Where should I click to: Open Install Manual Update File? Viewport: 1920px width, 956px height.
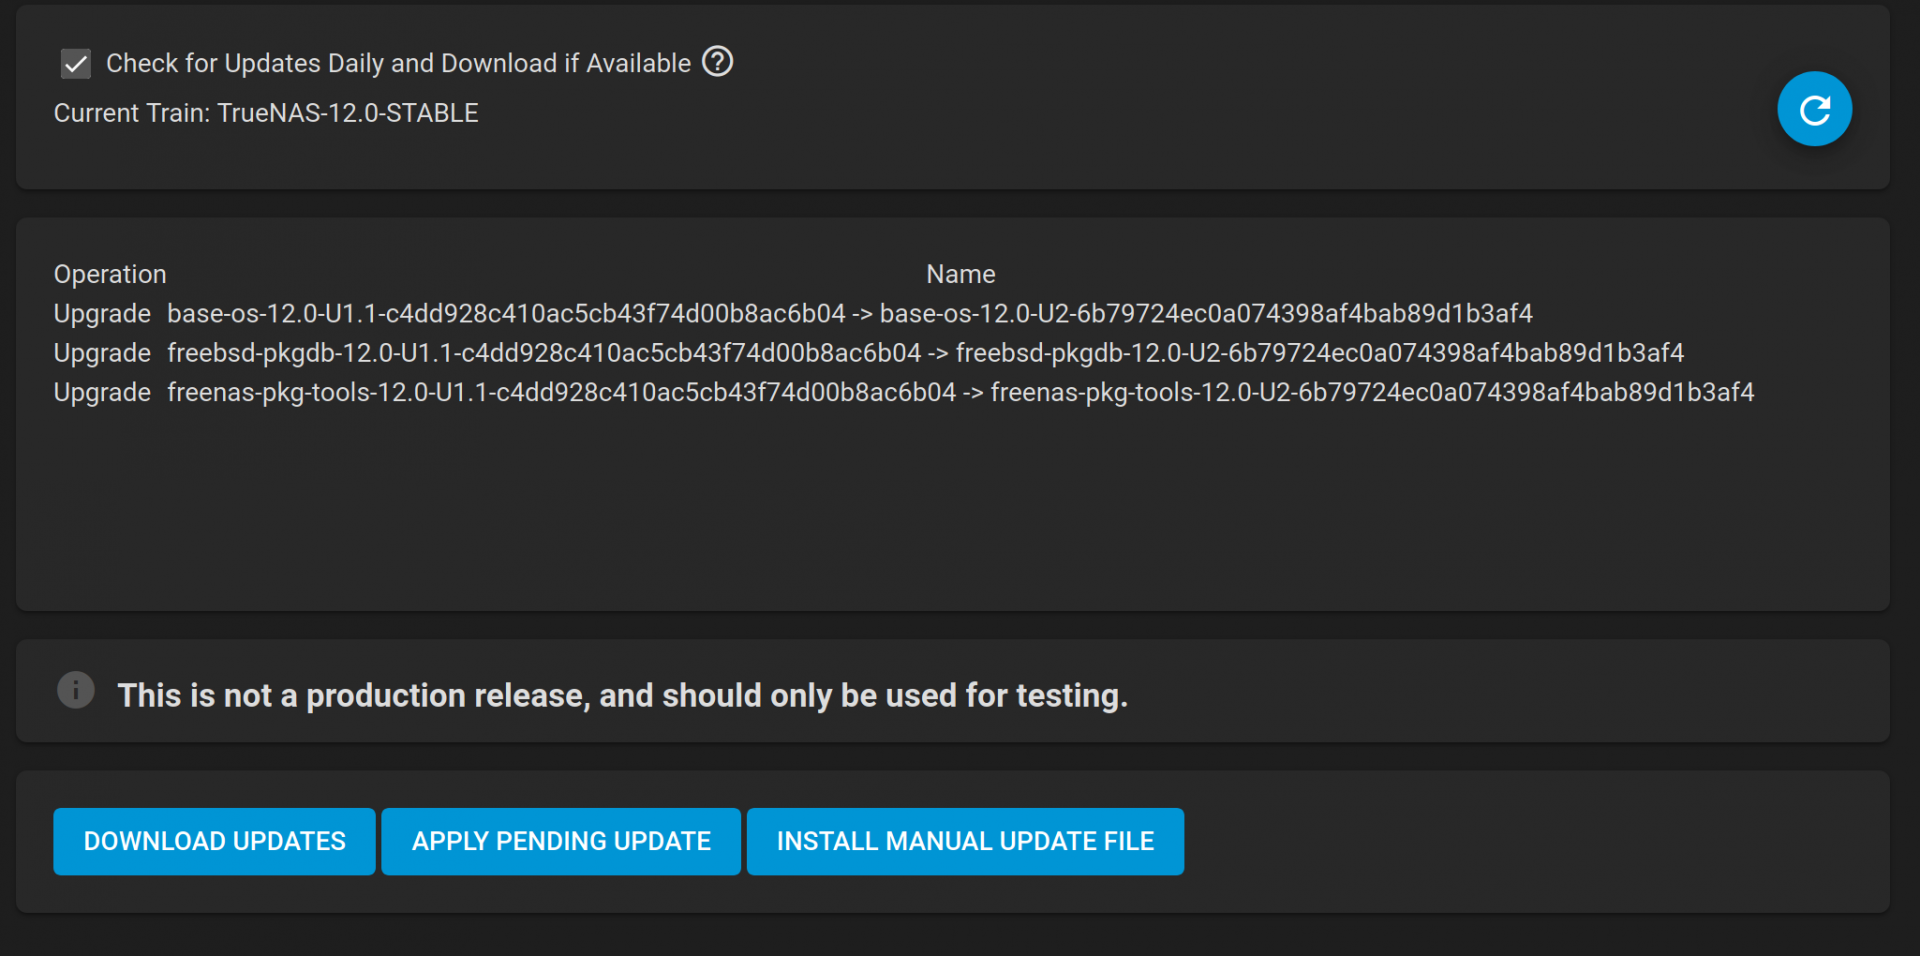click(965, 841)
